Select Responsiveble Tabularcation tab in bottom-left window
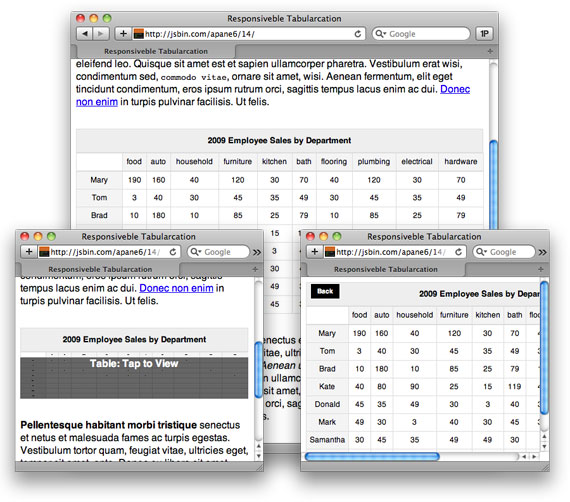 tap(100, 269)
